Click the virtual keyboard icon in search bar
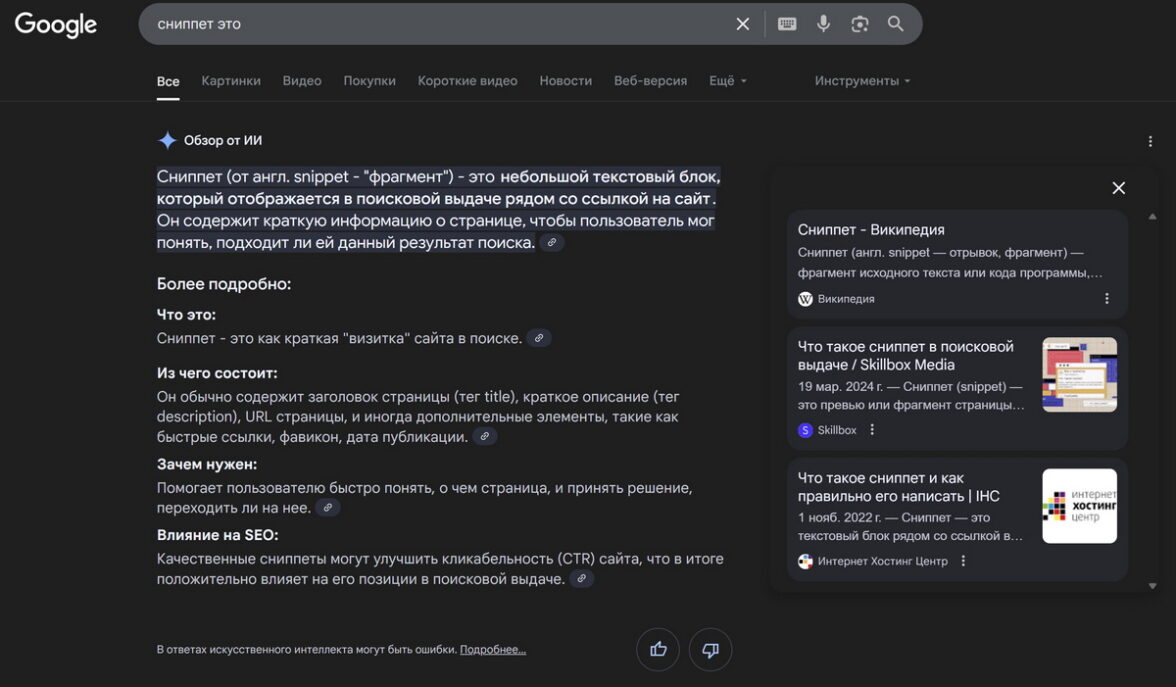 (x=787, y=24)
